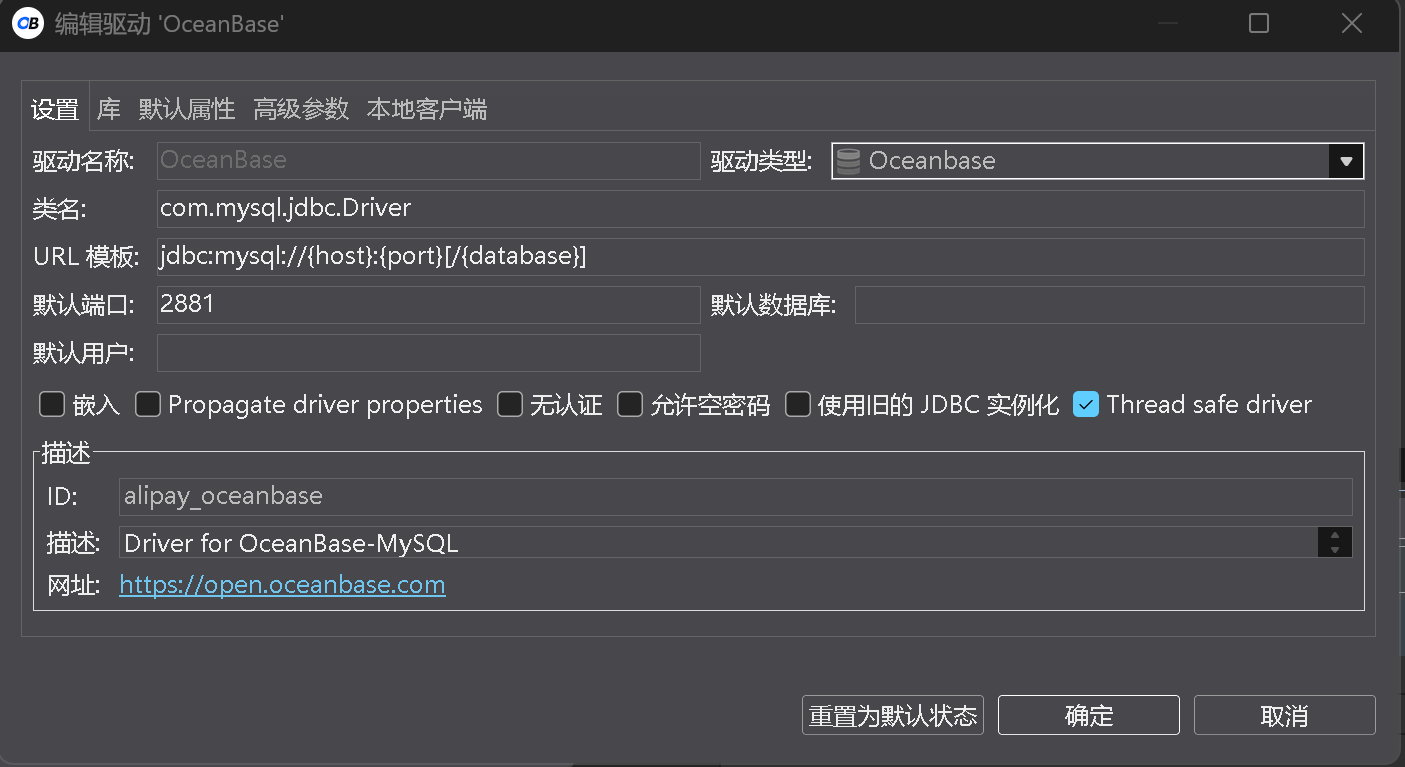
Task: Click the empty 默认数据库 field
Action: (x=1110, y=305)
